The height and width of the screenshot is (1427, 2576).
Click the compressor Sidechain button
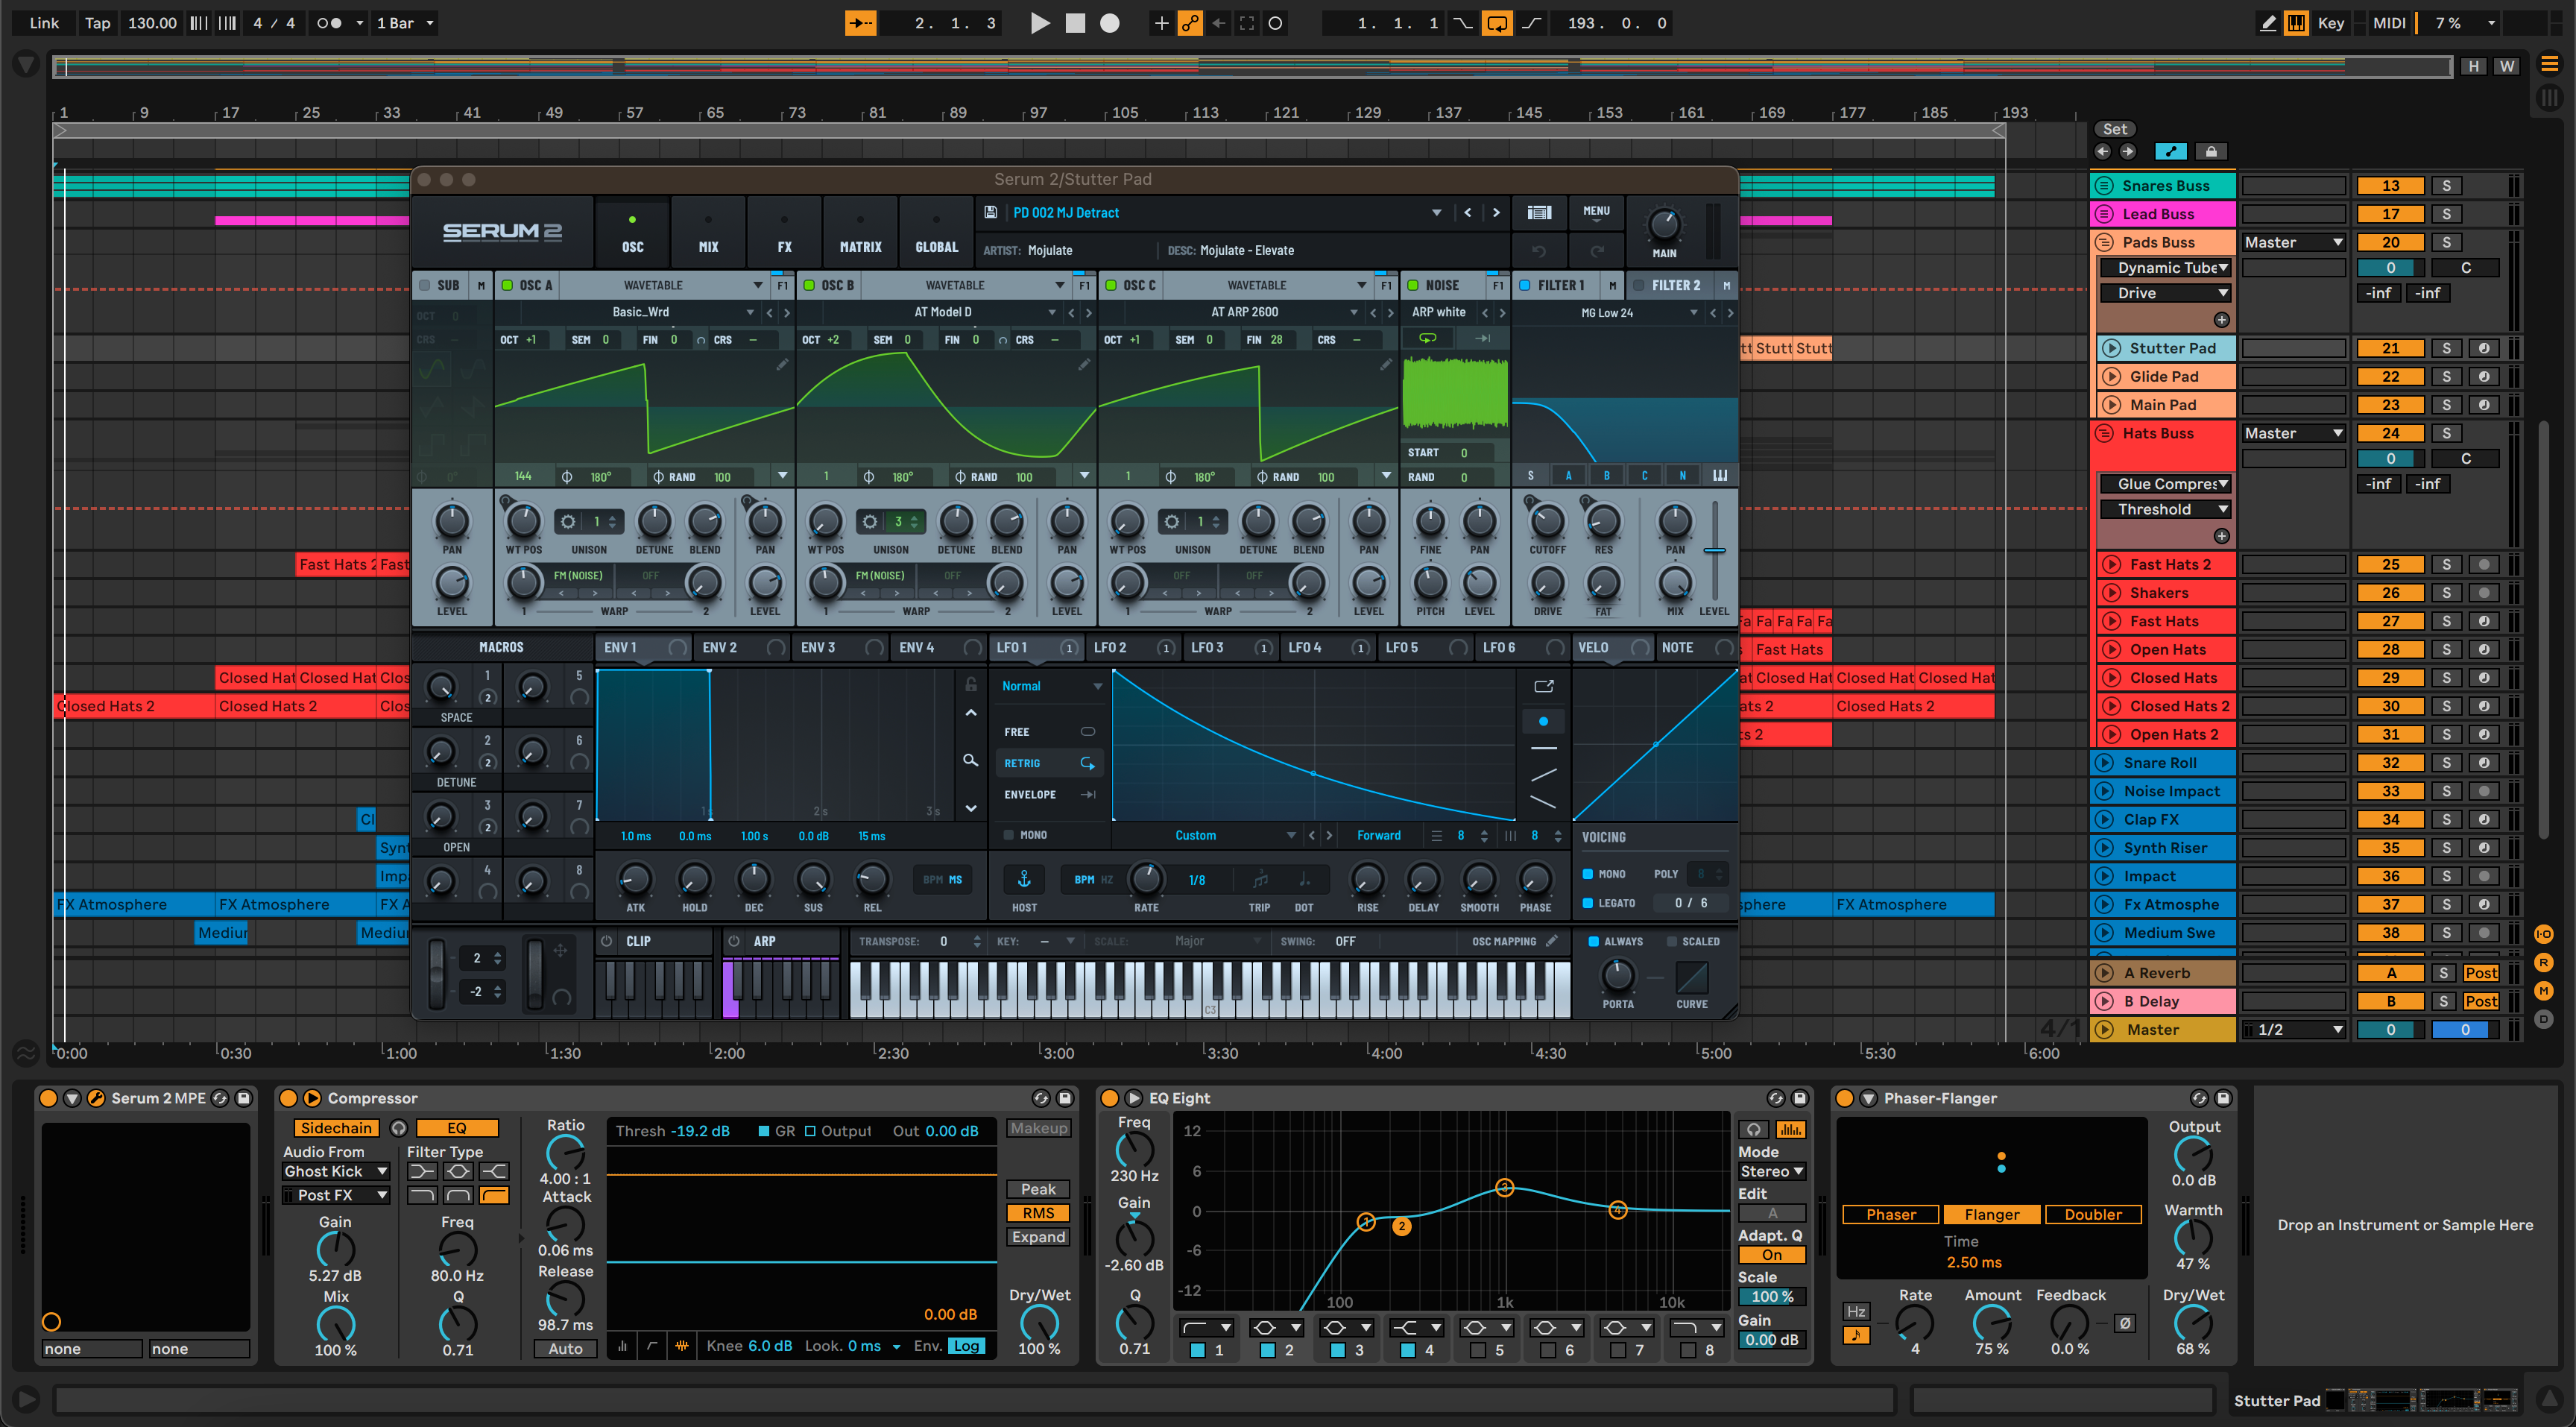[x=336, y=1128]
